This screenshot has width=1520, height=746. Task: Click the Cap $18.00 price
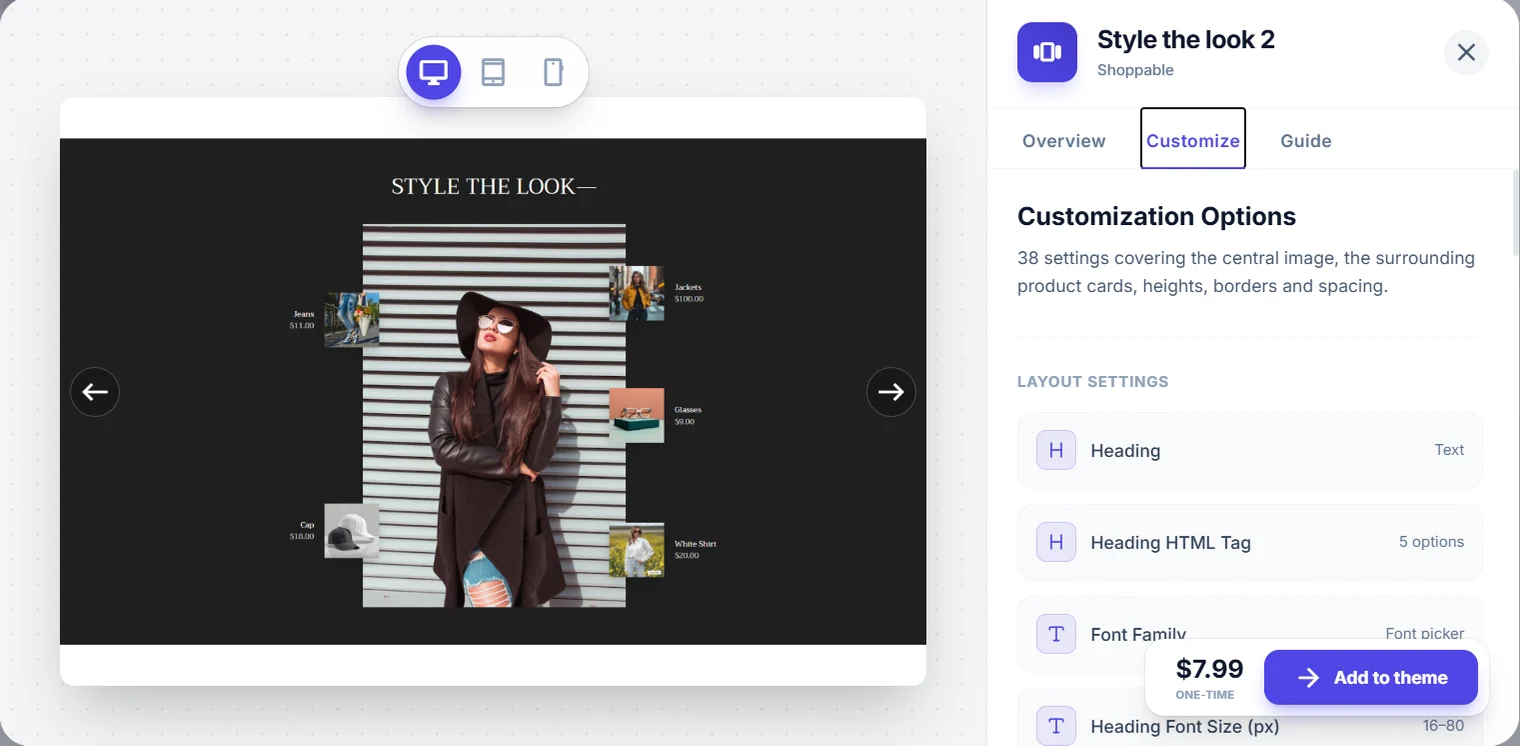point(302,537)
